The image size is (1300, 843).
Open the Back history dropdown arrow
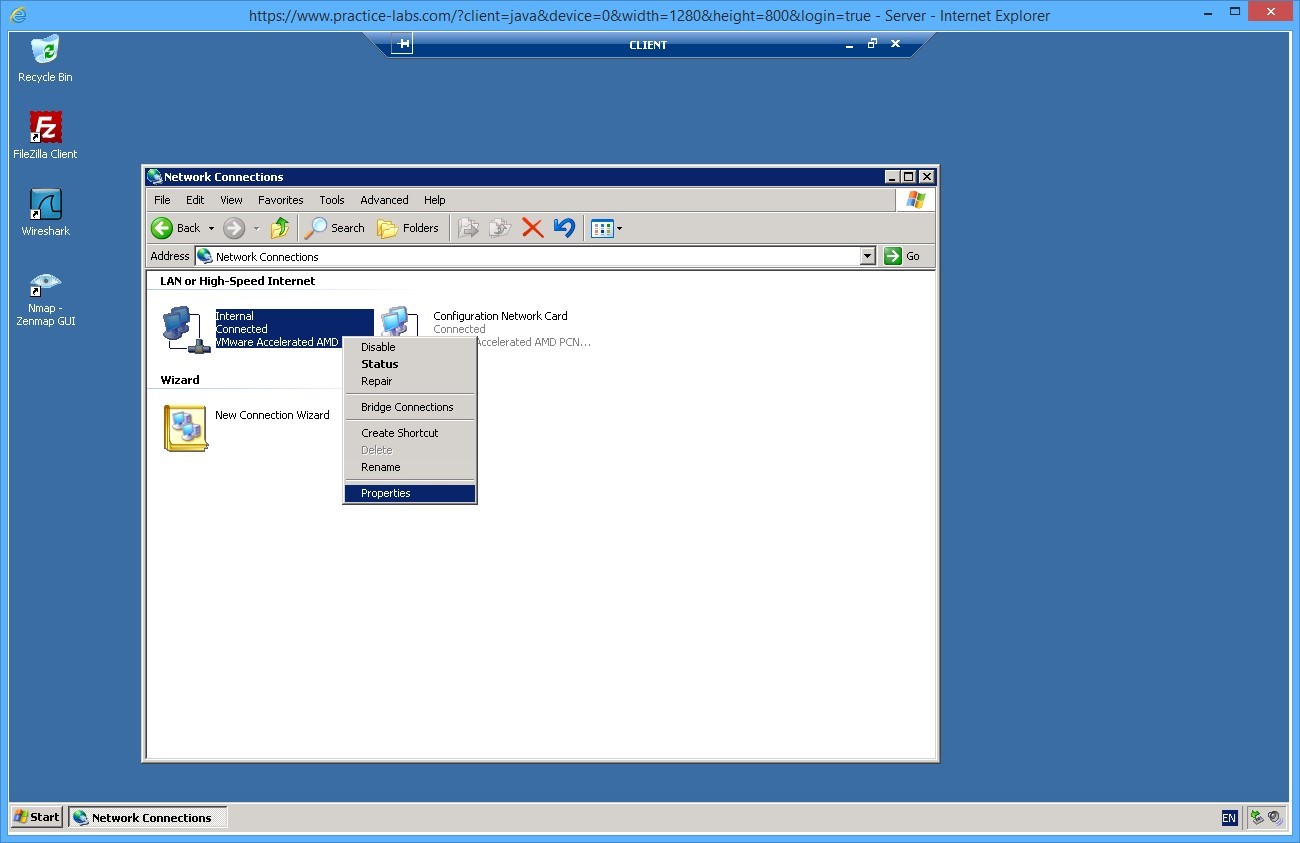211,229
